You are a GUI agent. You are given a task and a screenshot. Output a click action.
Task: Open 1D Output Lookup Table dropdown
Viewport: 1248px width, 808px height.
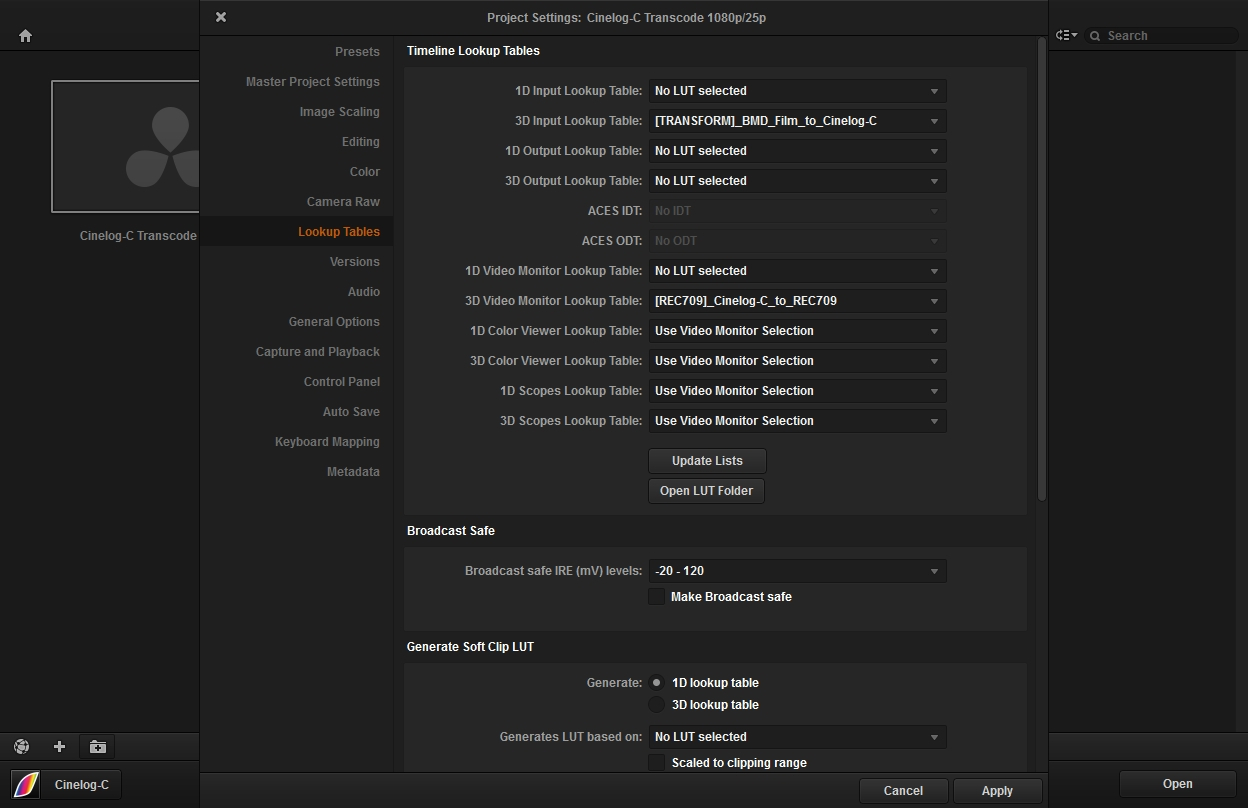click(x=797, y=151)
